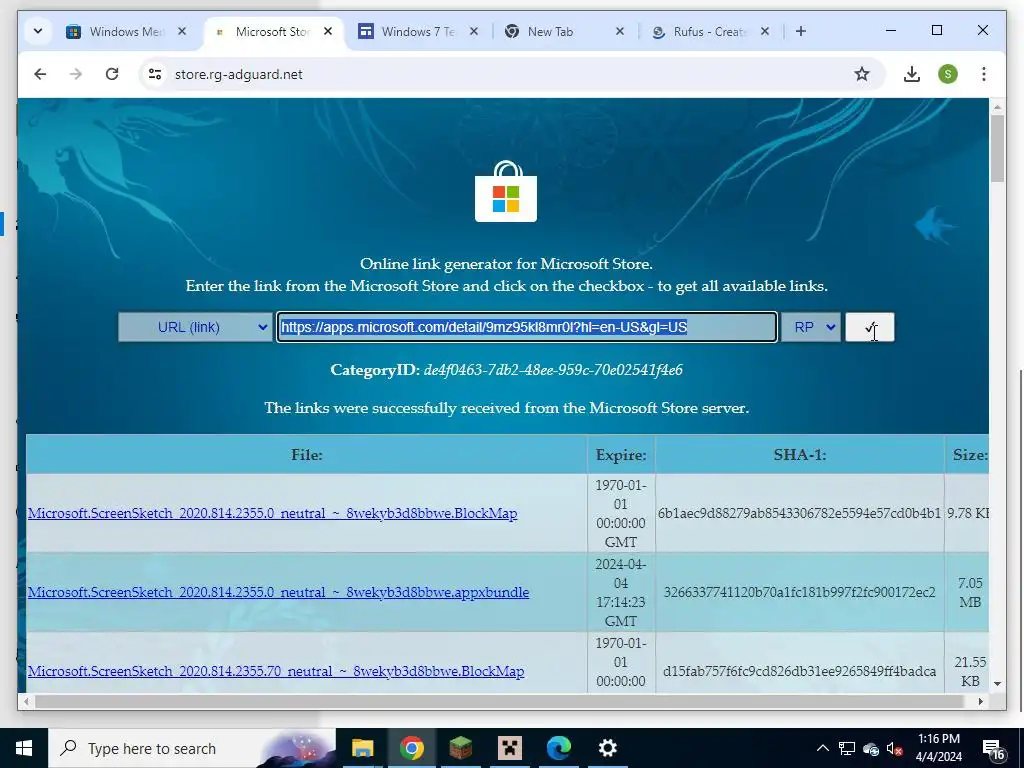The width and height of the screenshot is (1024, 768).
Task: Open Microsoft Edge from the taskbar
Action: pos(559,748)
